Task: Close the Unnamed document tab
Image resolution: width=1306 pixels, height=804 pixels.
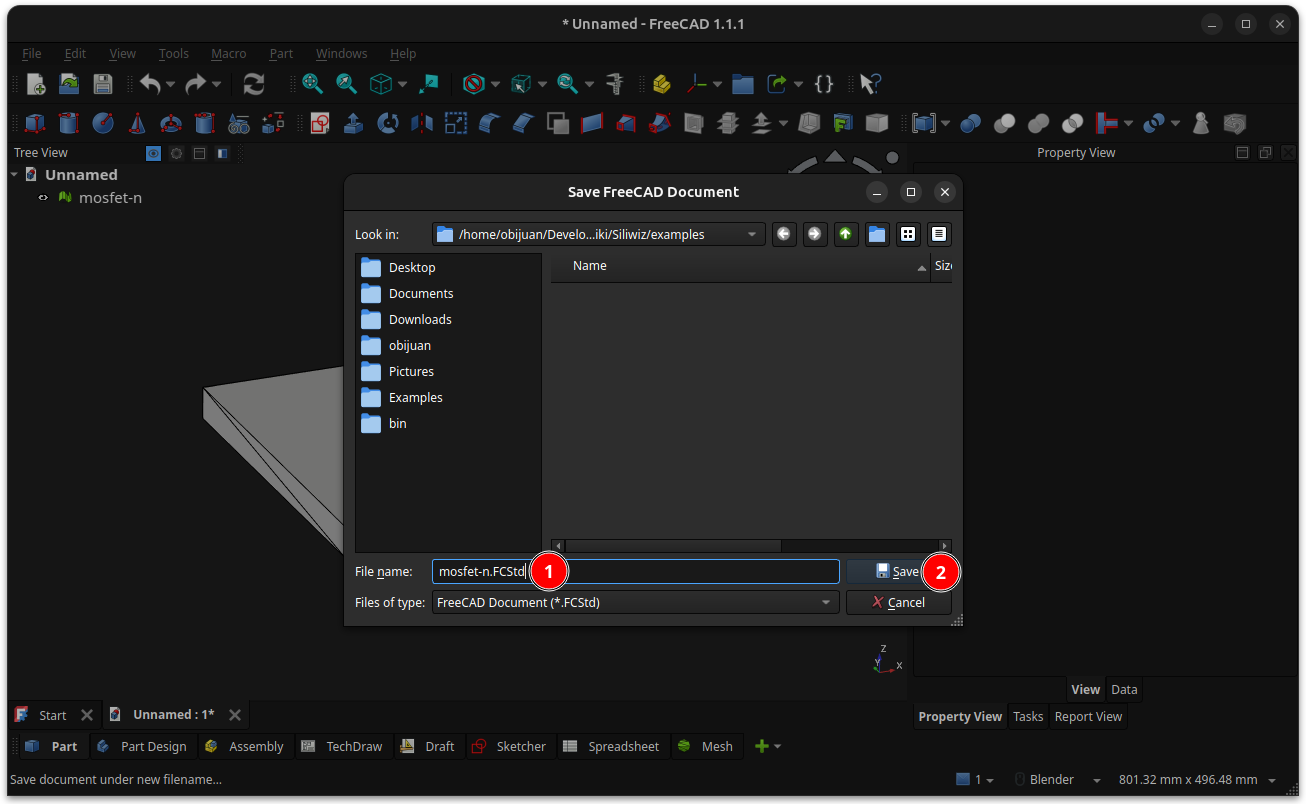Action: point(235,715)
